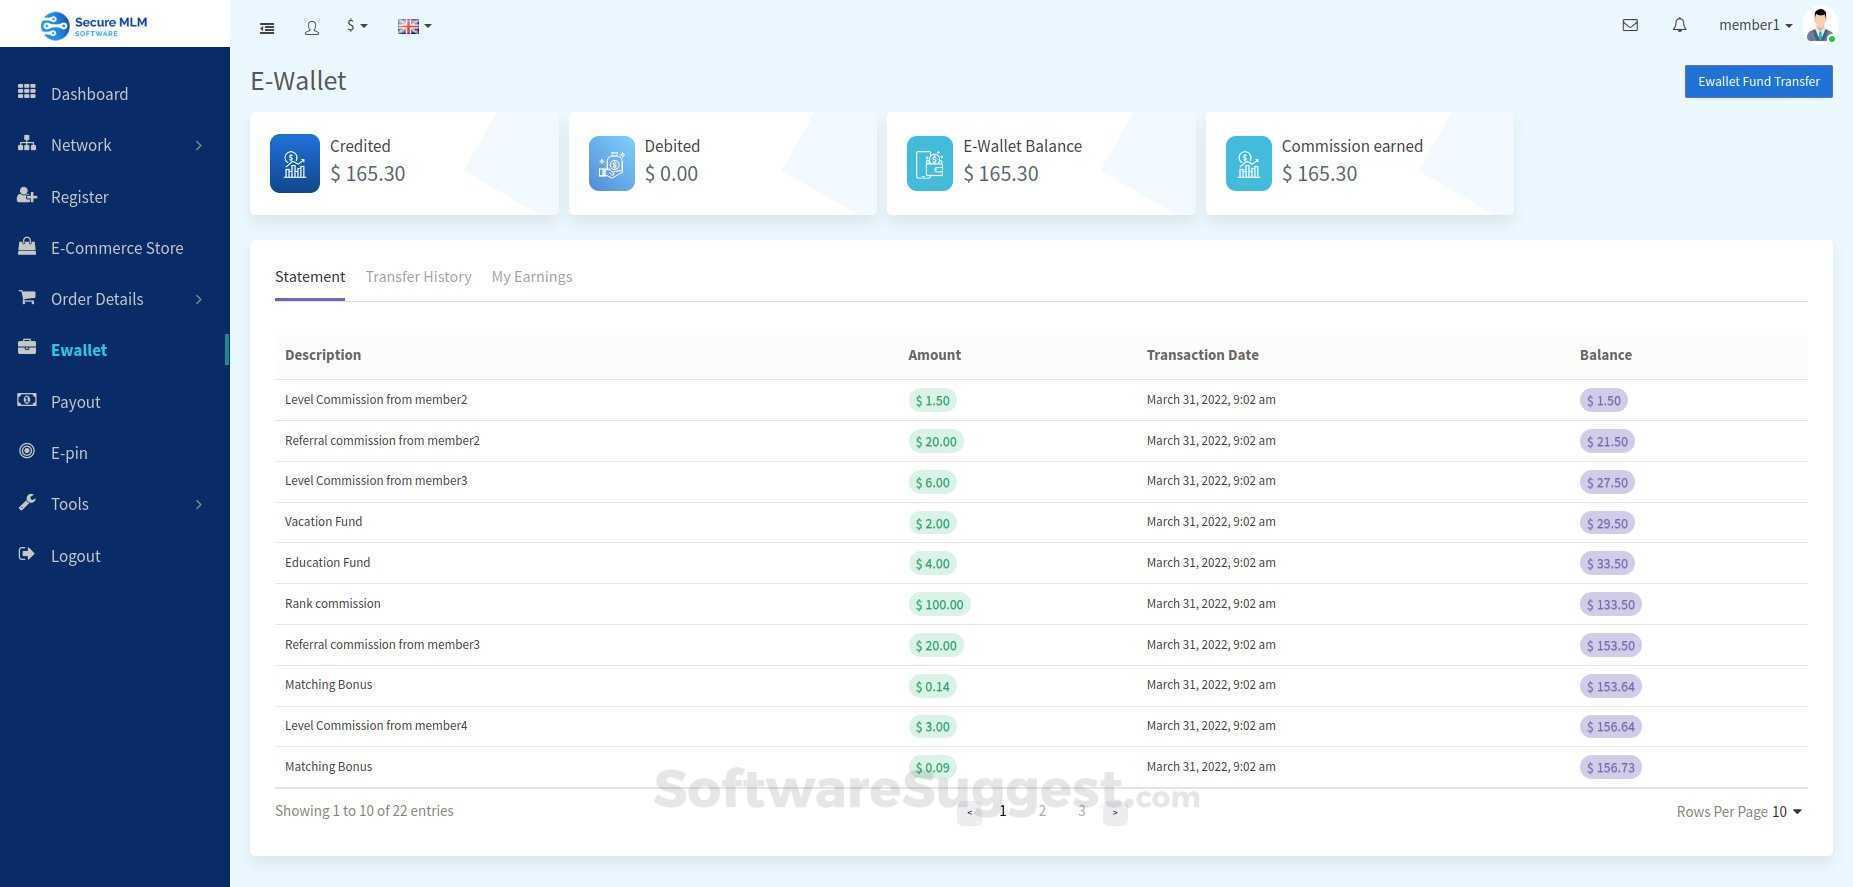Click the Ewallet Fund Transfer button
The width and height of the screenshot is (1853, 887).
pos(1758,82)
